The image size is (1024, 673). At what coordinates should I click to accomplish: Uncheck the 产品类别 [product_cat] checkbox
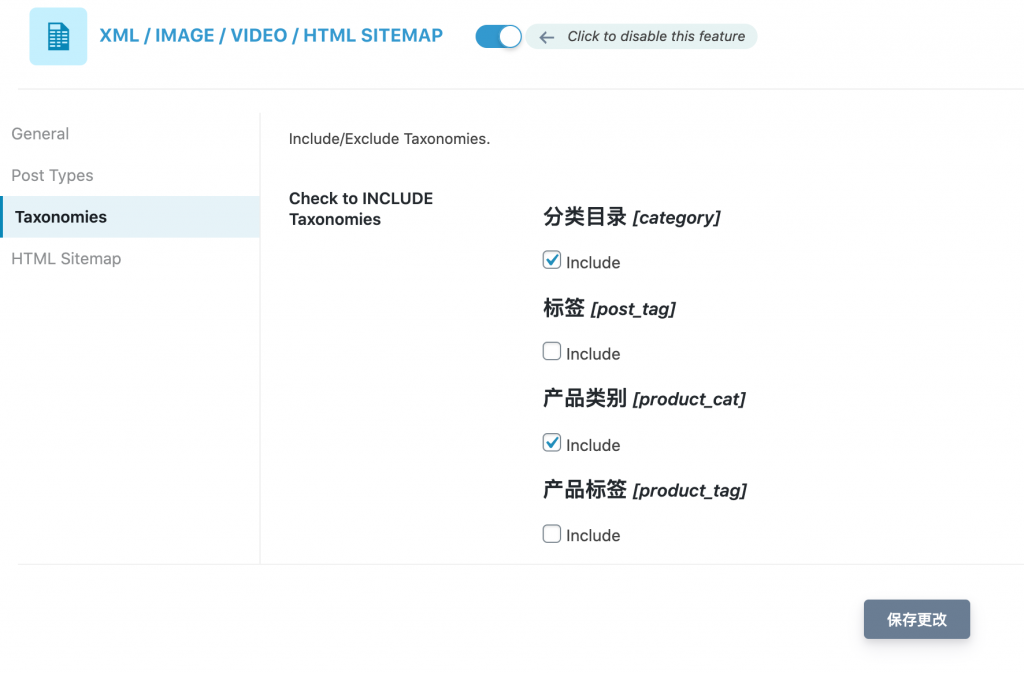click(x=552, y=443)
